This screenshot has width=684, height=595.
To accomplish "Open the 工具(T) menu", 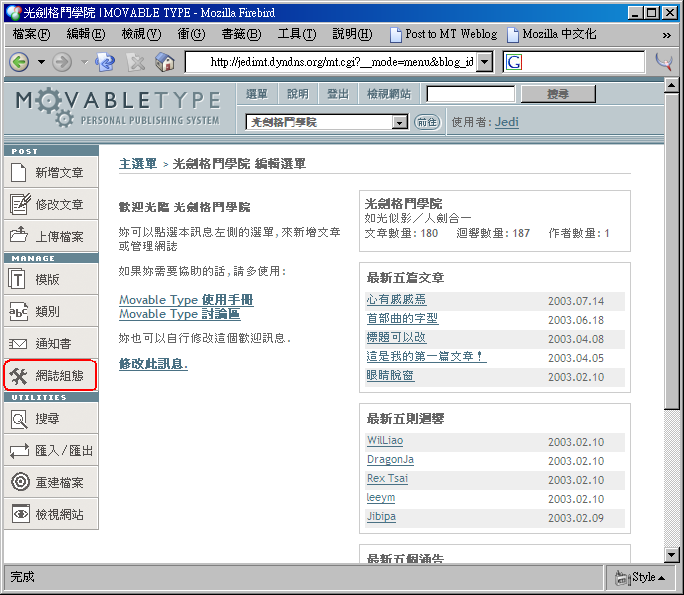I will (297, 34).
